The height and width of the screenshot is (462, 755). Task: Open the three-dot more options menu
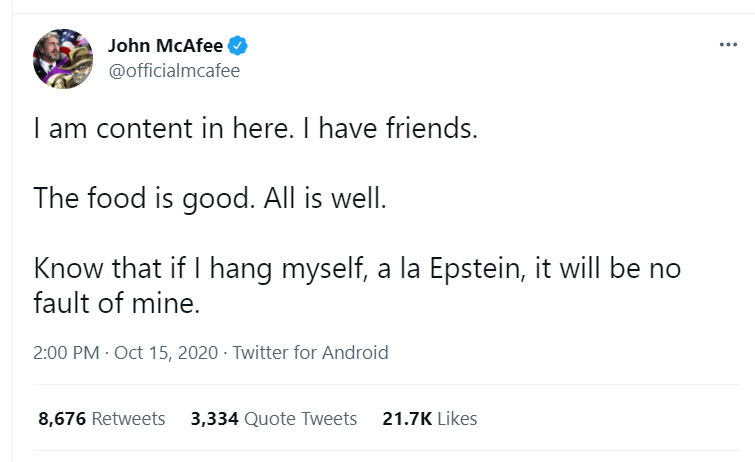728,47
